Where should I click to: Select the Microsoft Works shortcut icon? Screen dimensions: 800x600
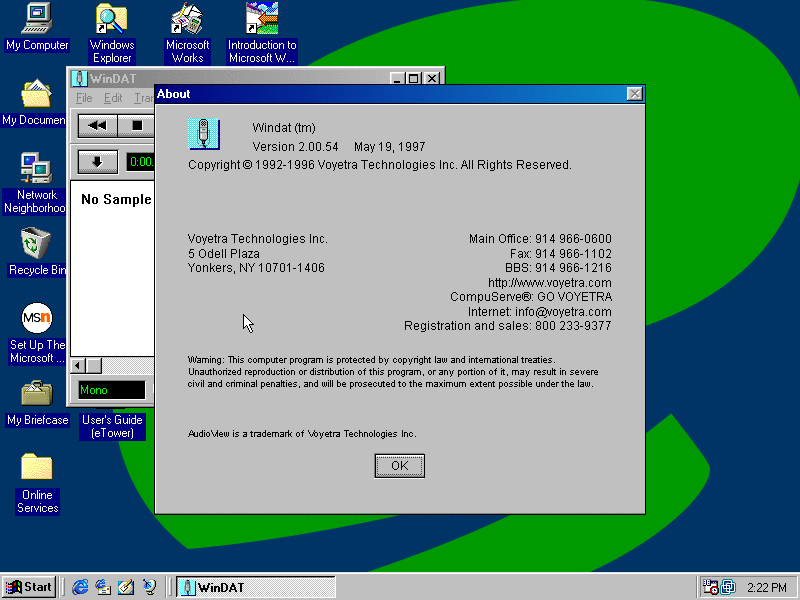(x=187, y=18)
